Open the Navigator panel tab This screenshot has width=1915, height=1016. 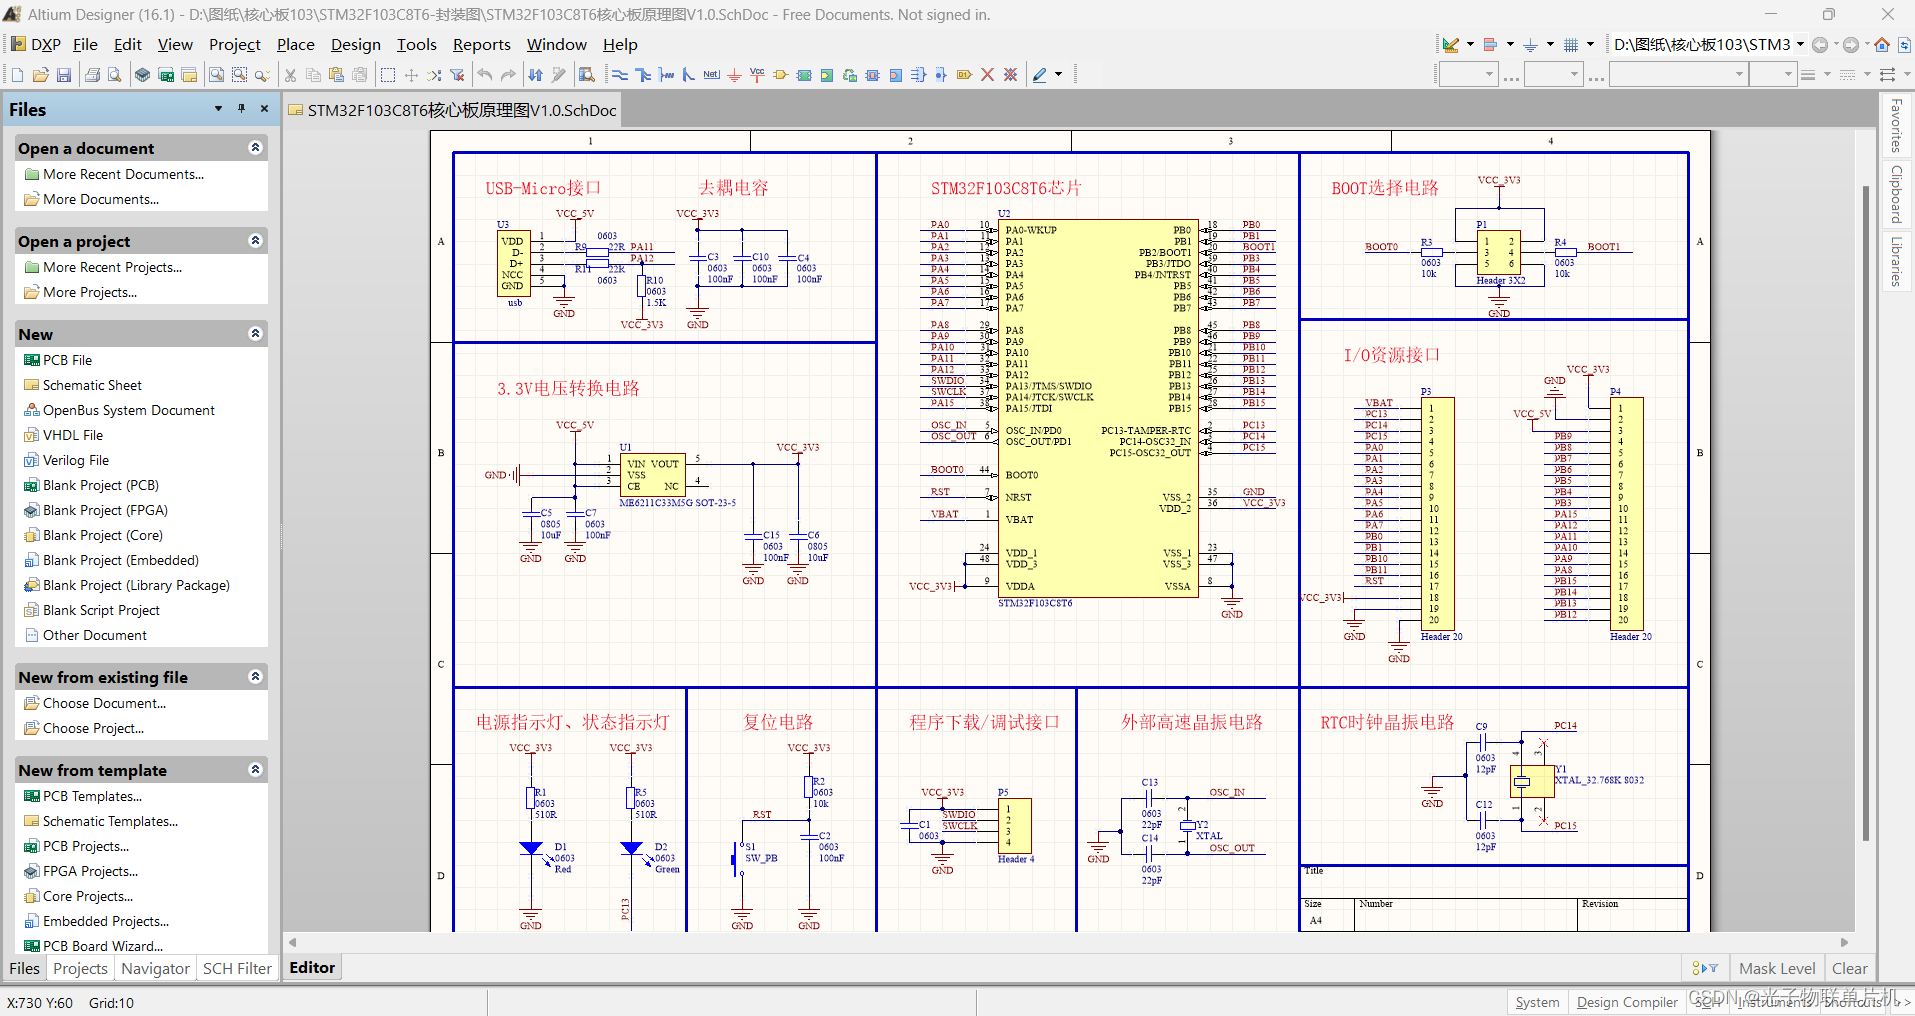(155, 968)
